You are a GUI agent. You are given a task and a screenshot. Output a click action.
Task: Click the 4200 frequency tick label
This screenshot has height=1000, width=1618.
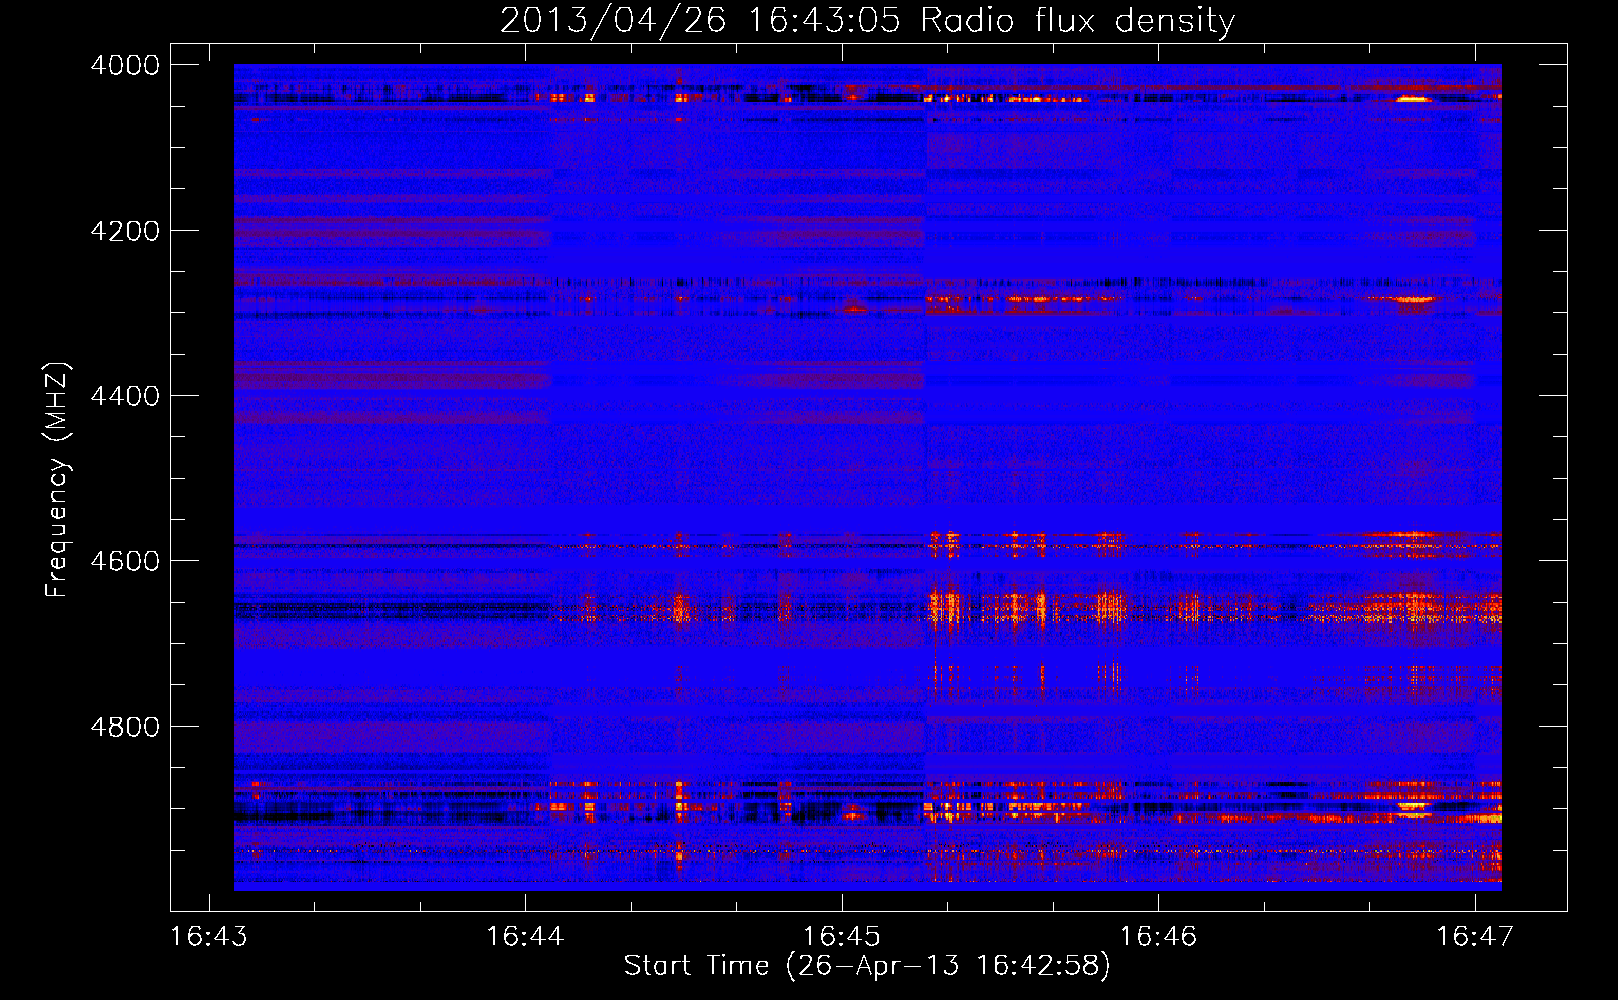point(125,231)
